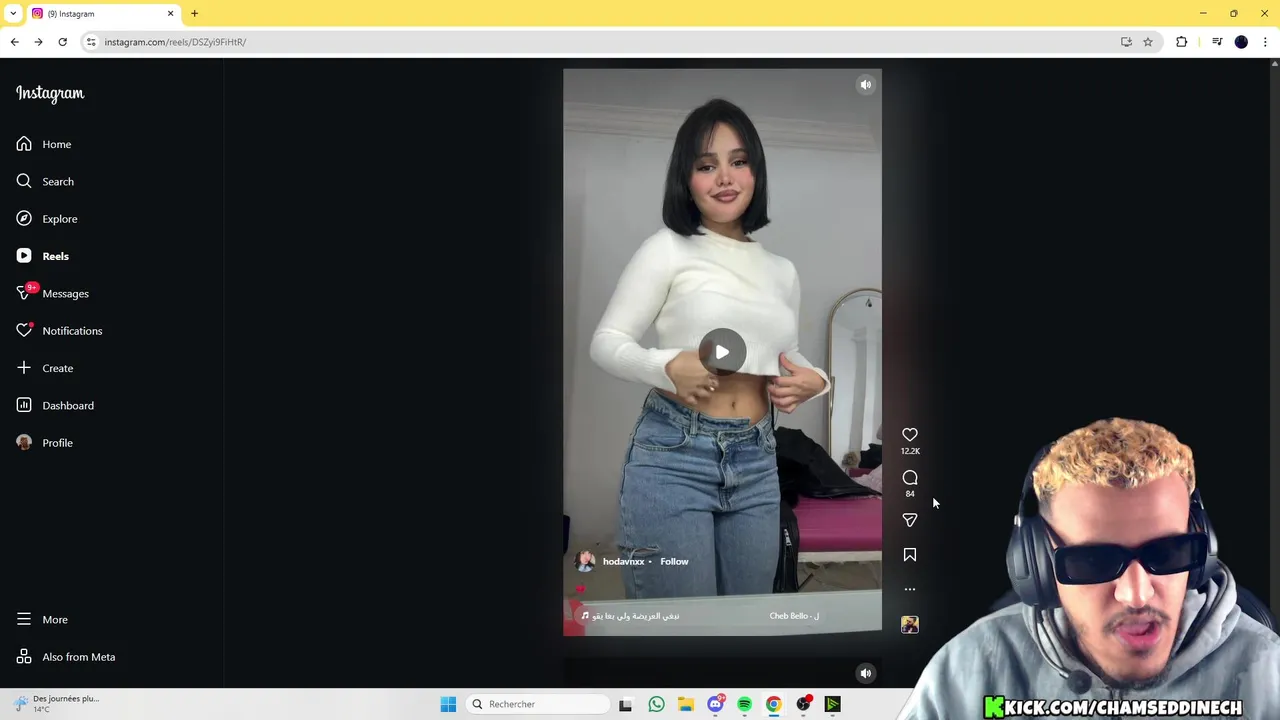The image size is (1280, 720).
Task: Open OBS Studio from the taskbar
Action: (803, 704)
